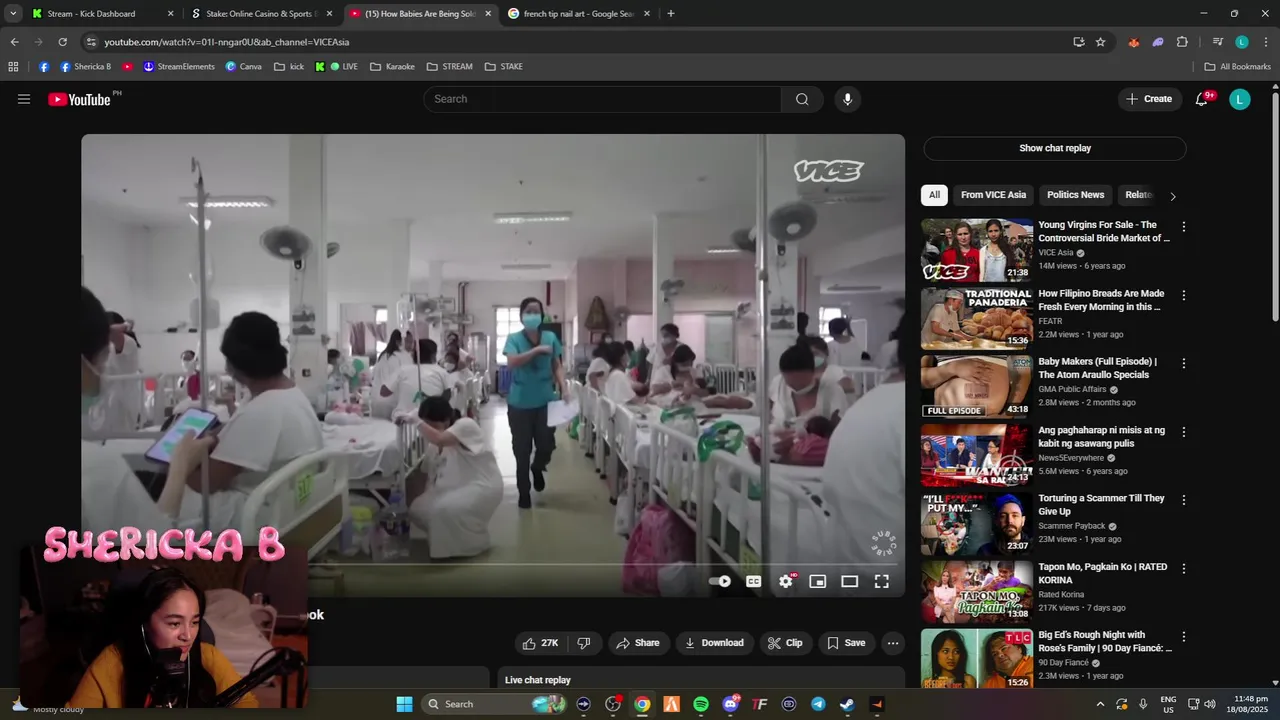
Task: Select the From VICE Asia chip
Action: click(993, 195)
